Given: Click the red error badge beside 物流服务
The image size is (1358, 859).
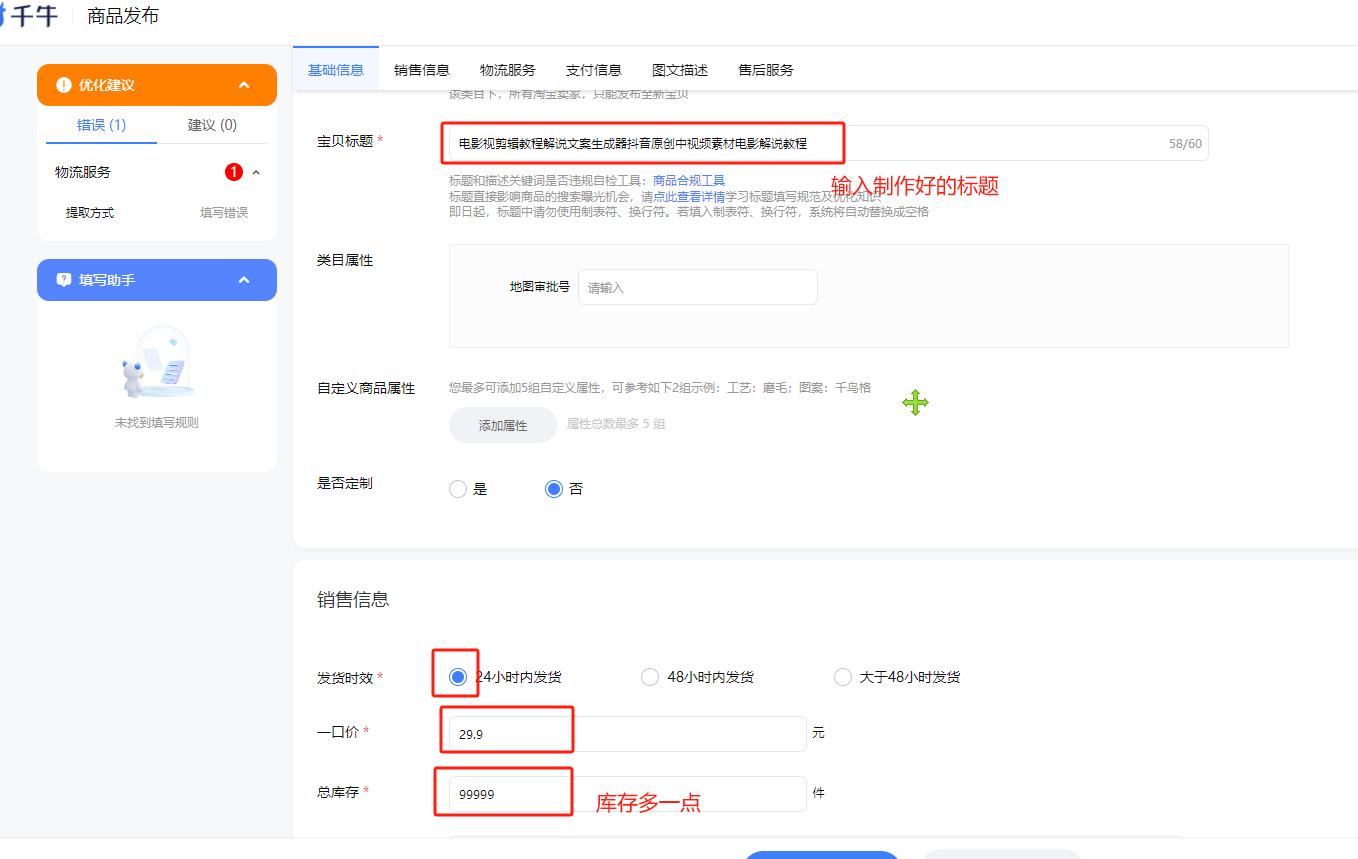Looking at the screenshot, I should (233, 171).
